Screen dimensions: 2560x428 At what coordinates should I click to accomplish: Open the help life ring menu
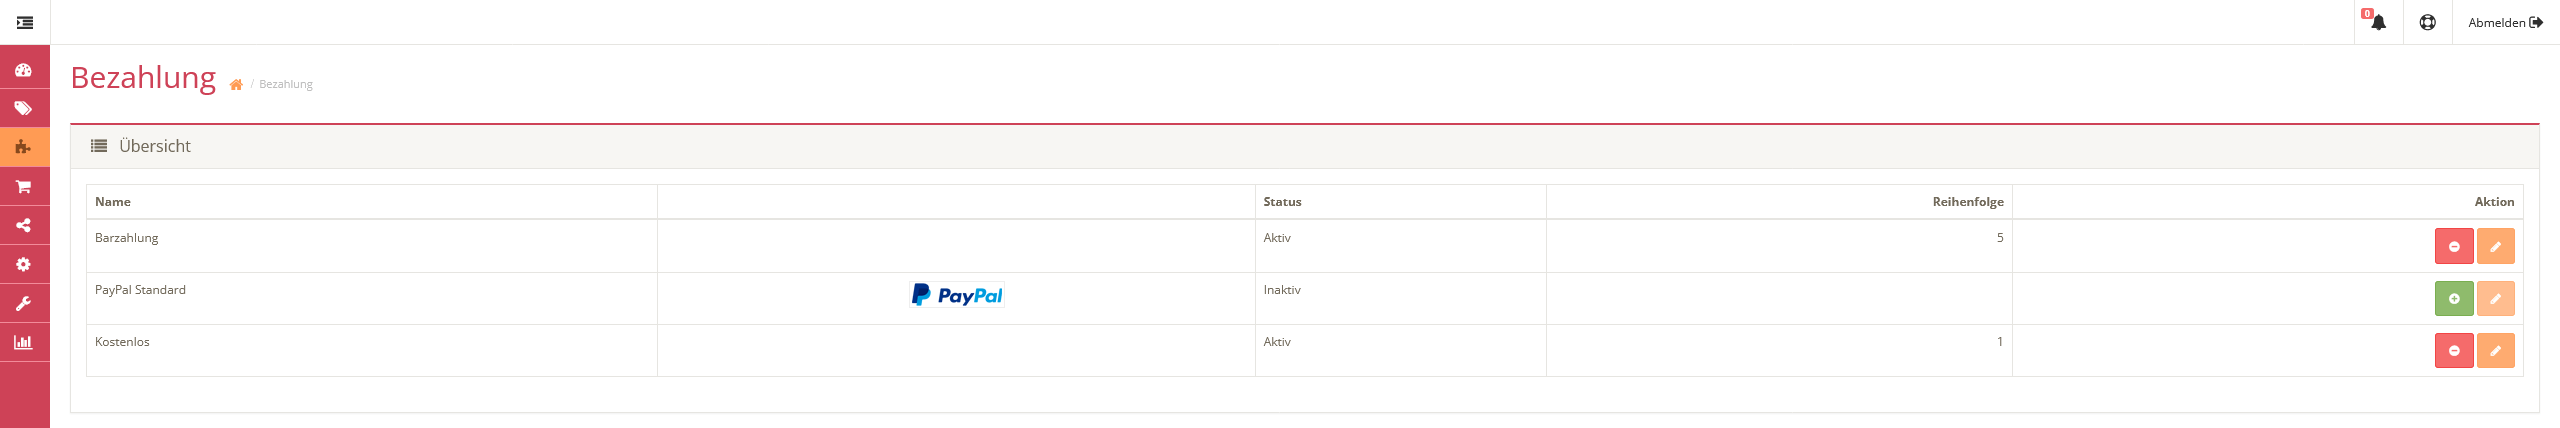(2427, 22)
